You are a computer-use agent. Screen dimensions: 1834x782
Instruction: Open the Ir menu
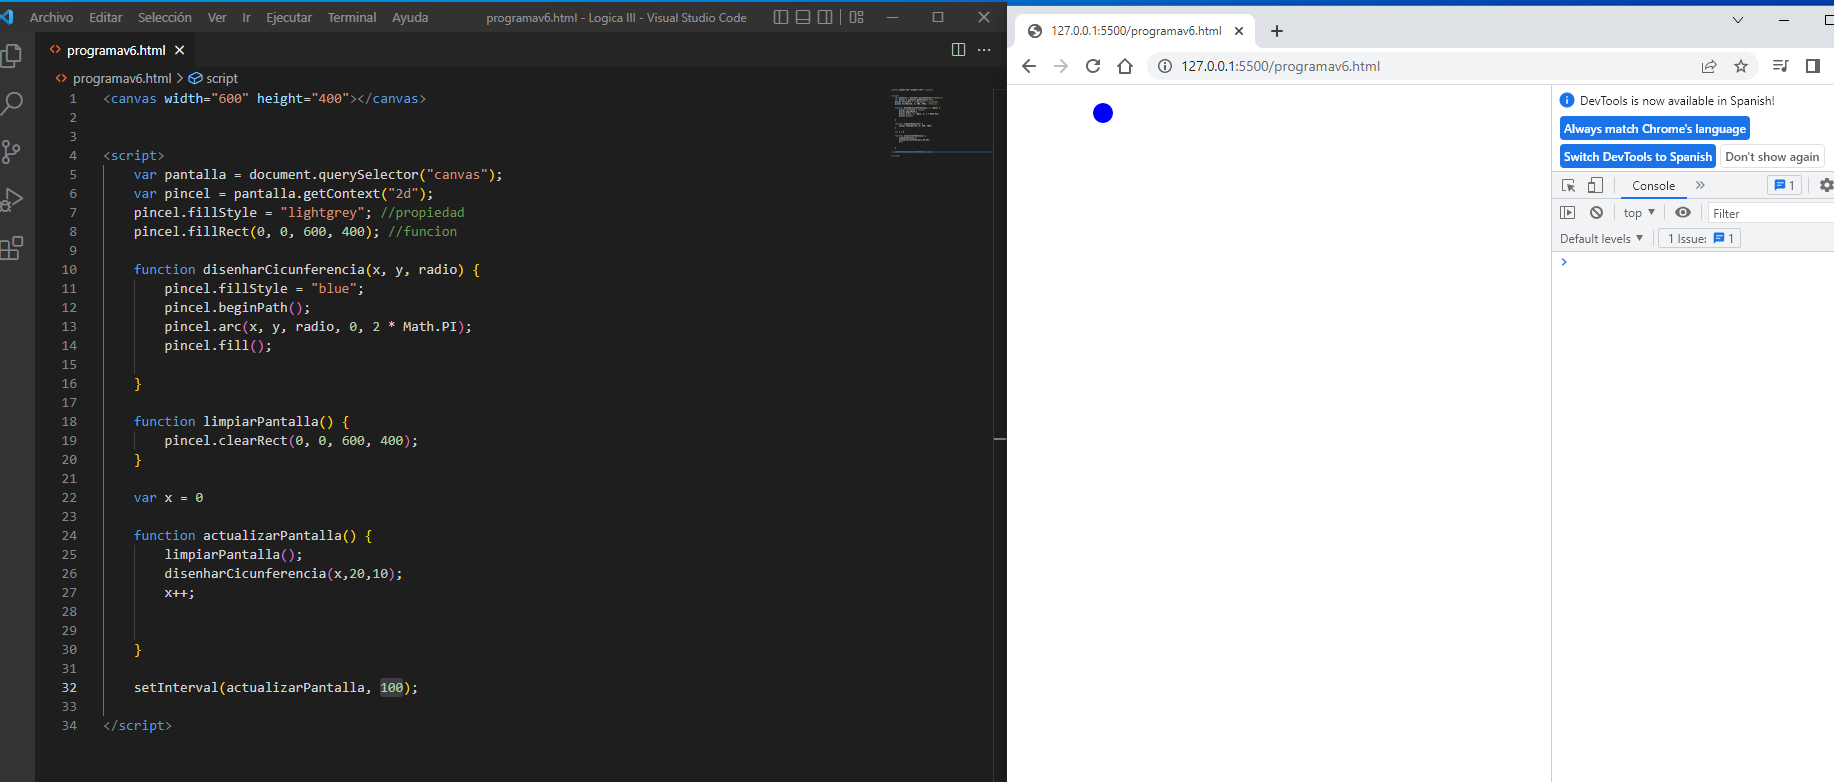point(246,17)
